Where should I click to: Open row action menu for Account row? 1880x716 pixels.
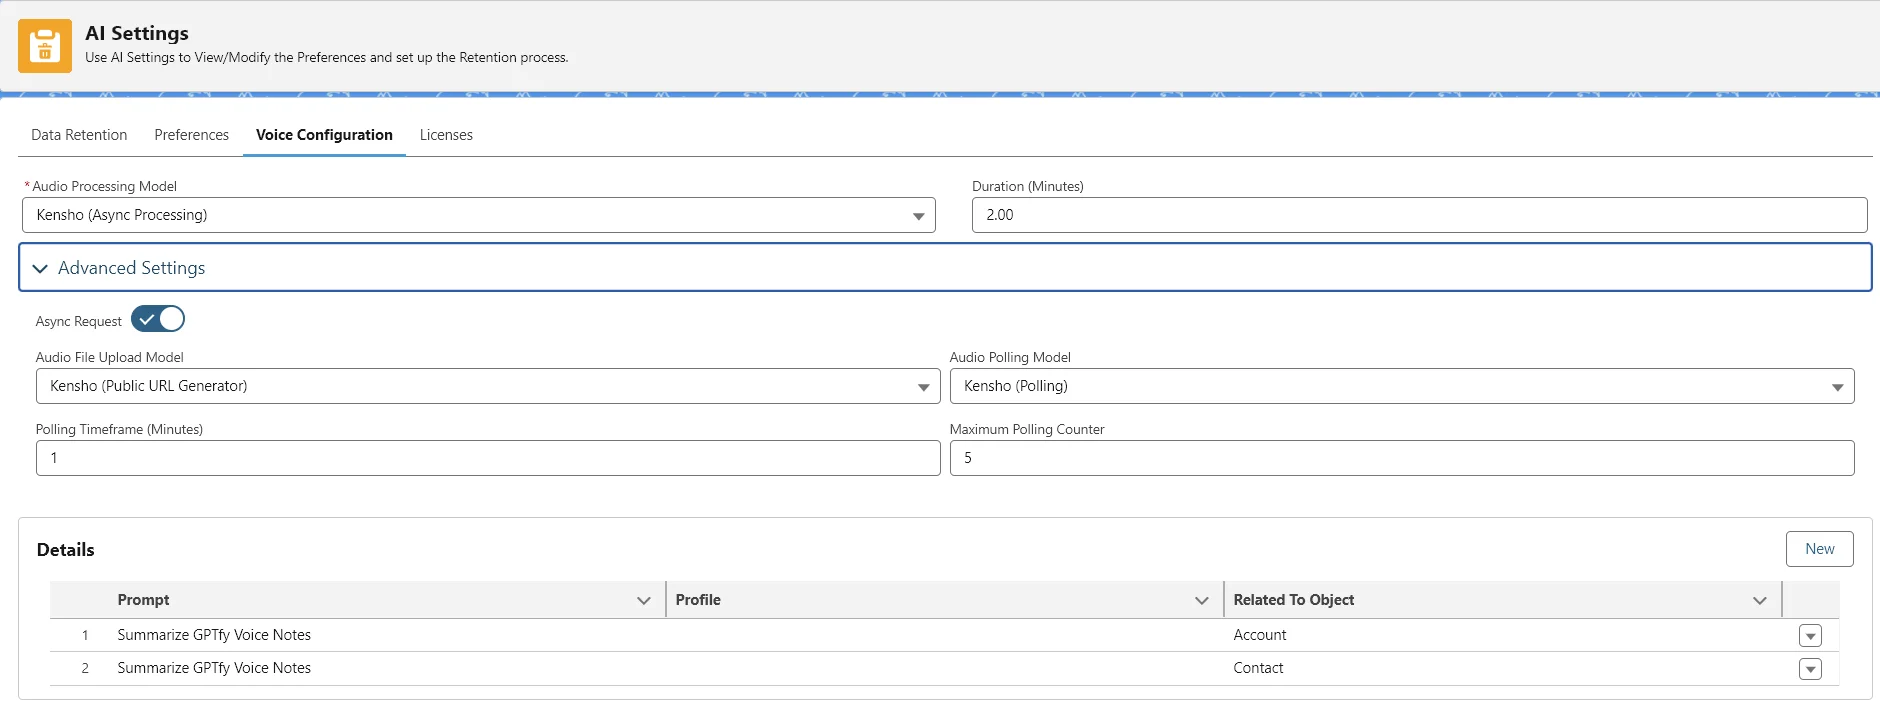tap(1809, 636)
